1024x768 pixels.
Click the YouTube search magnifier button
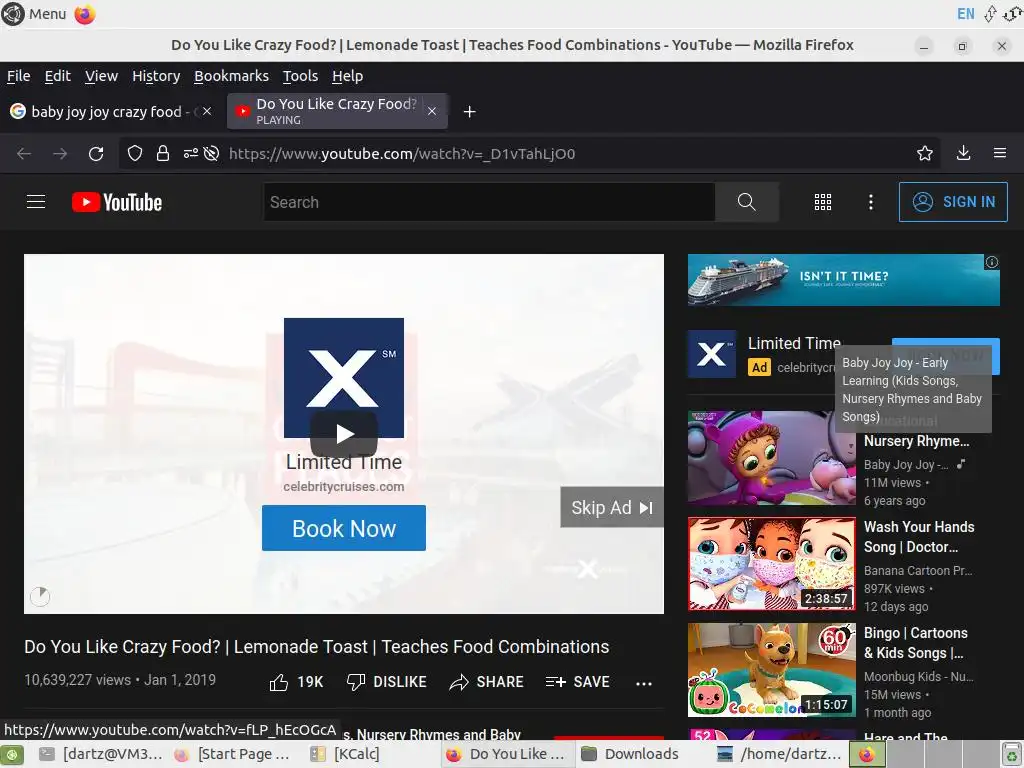click(x=746, y=202)
